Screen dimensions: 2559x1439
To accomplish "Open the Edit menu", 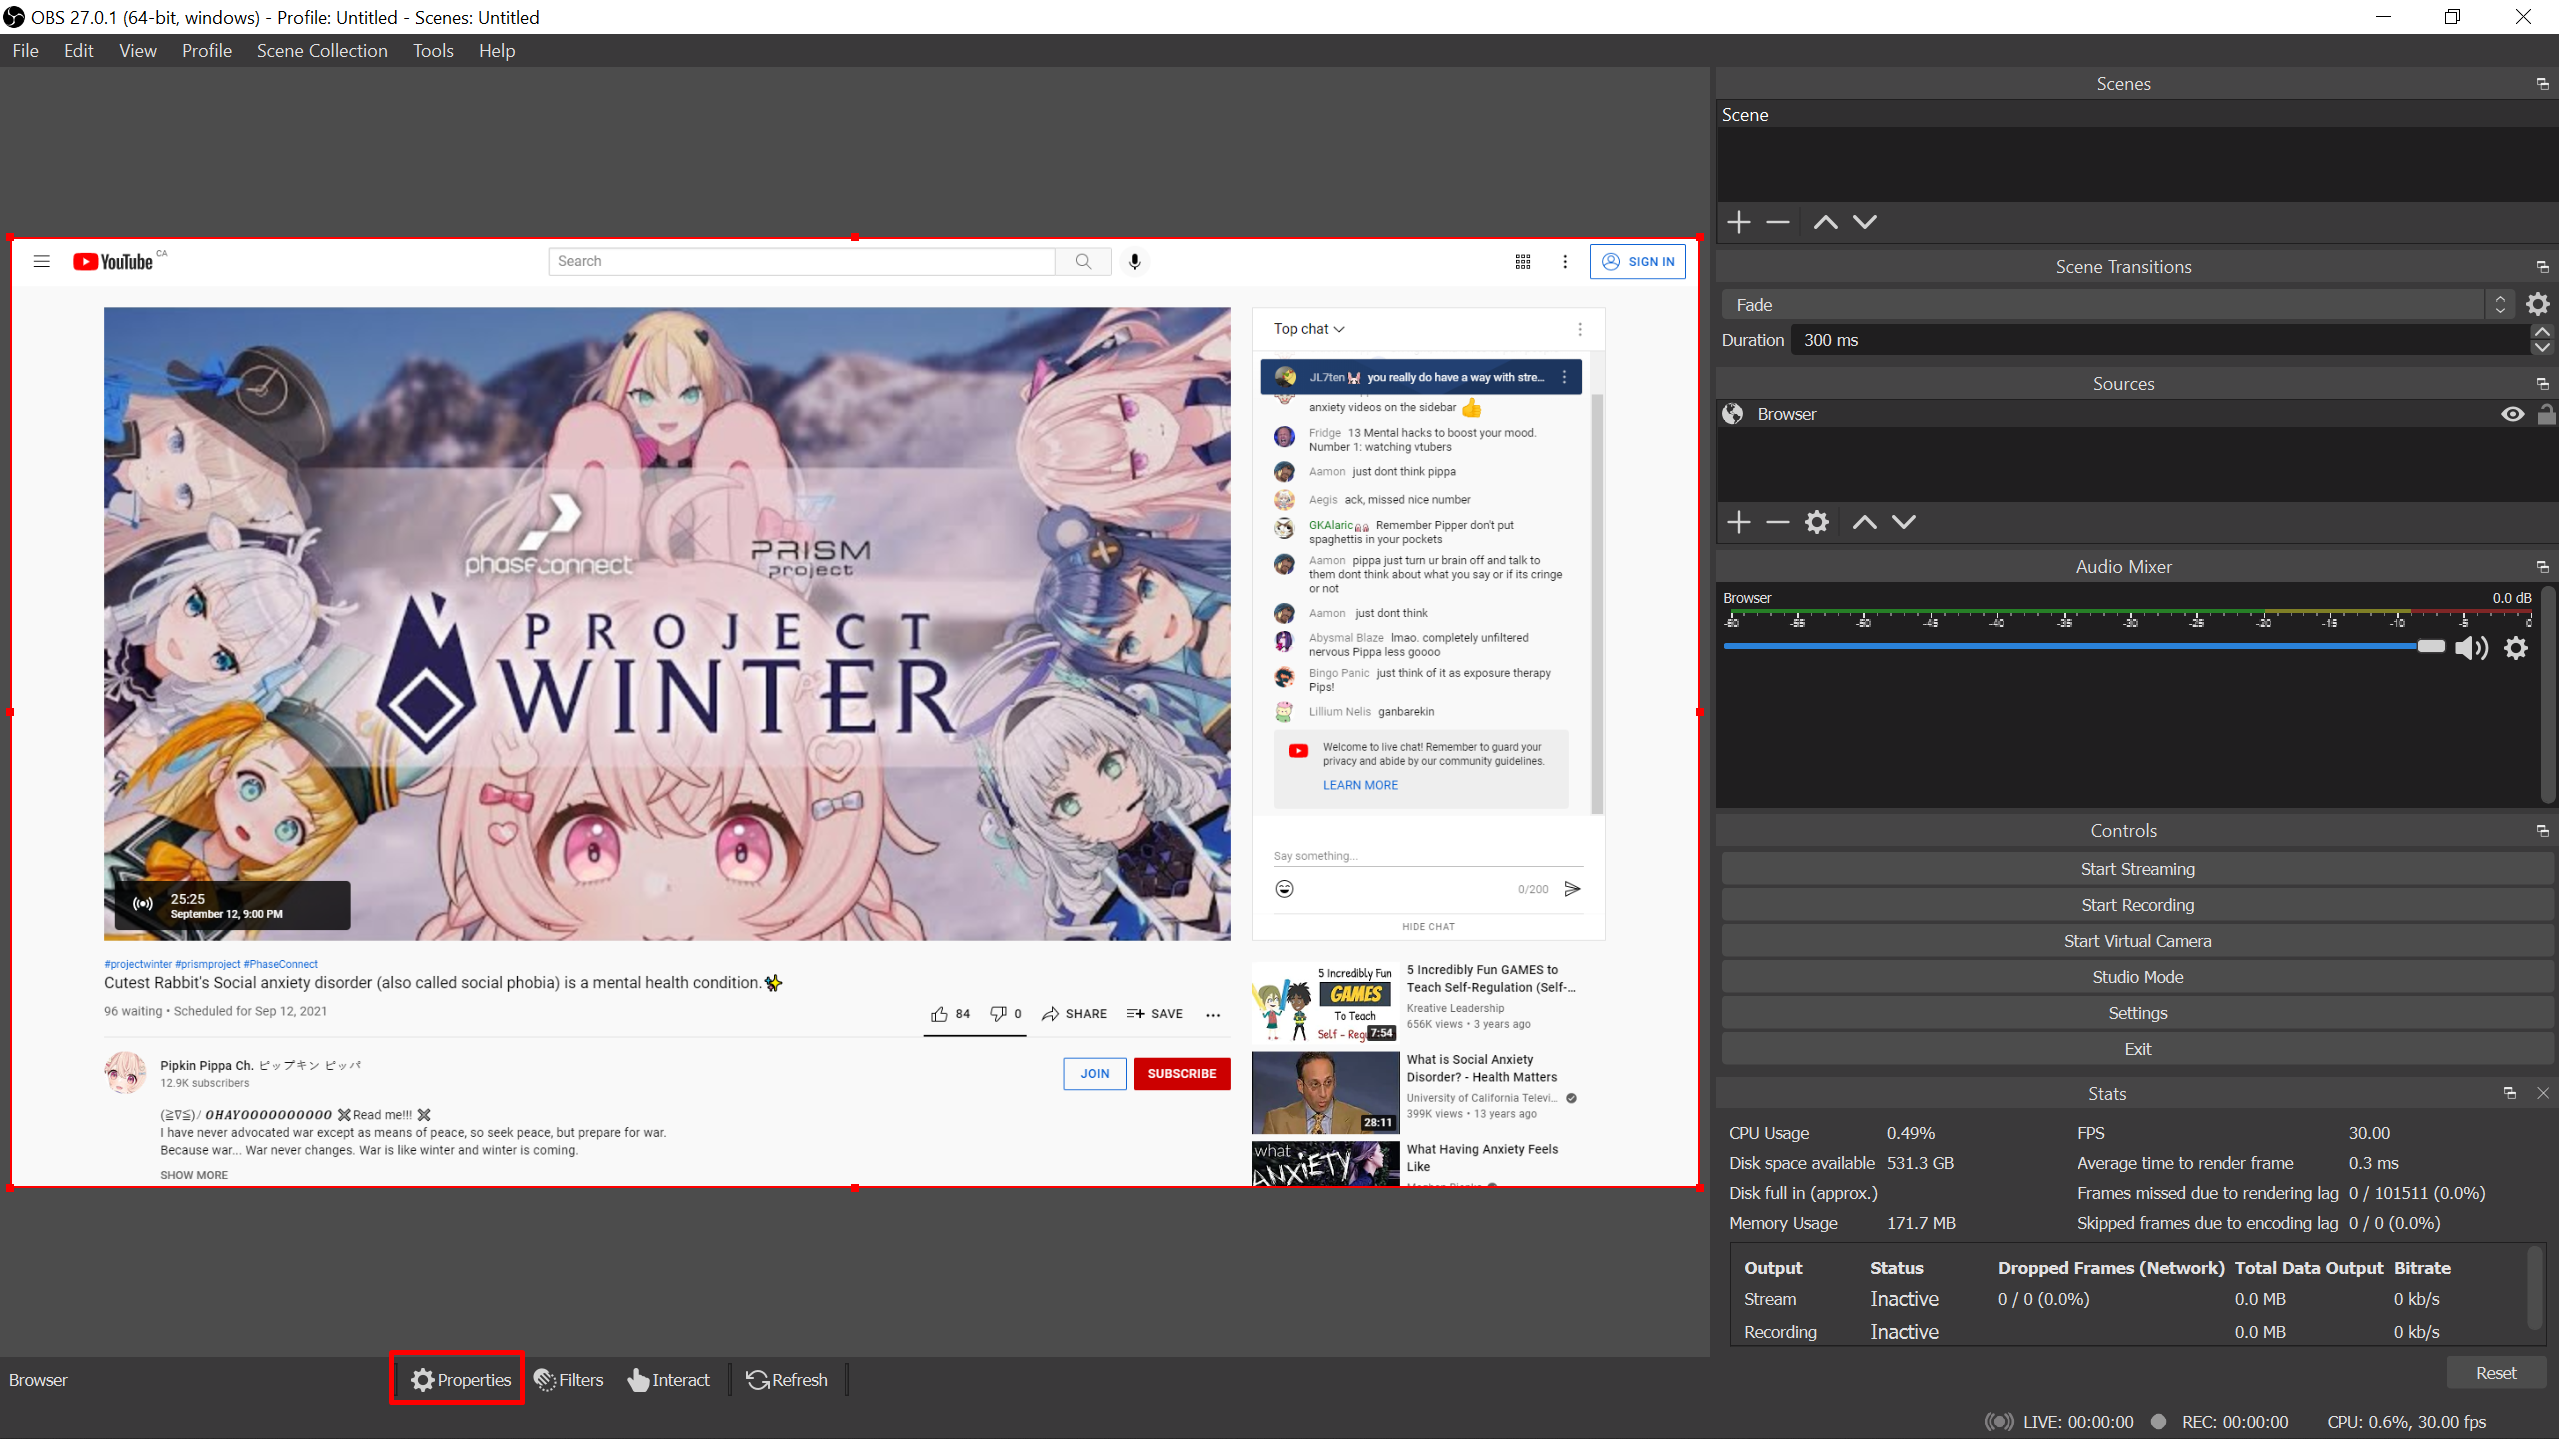I will click(x=79, y=51).
